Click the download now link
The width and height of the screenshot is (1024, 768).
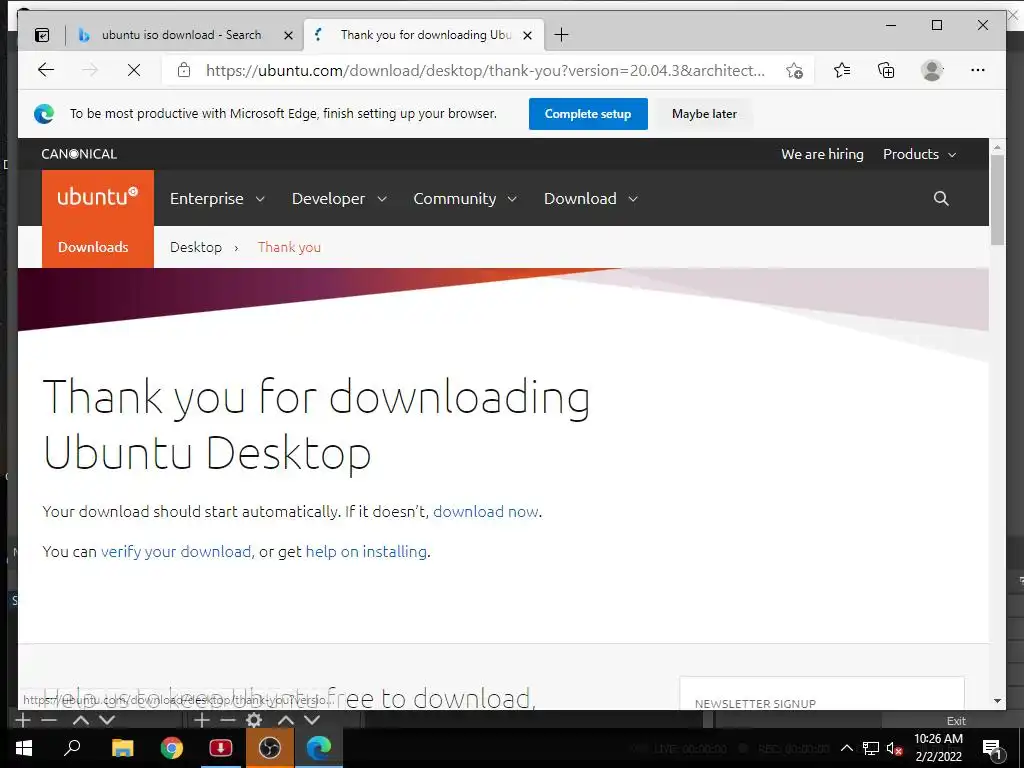click(486, 511)
